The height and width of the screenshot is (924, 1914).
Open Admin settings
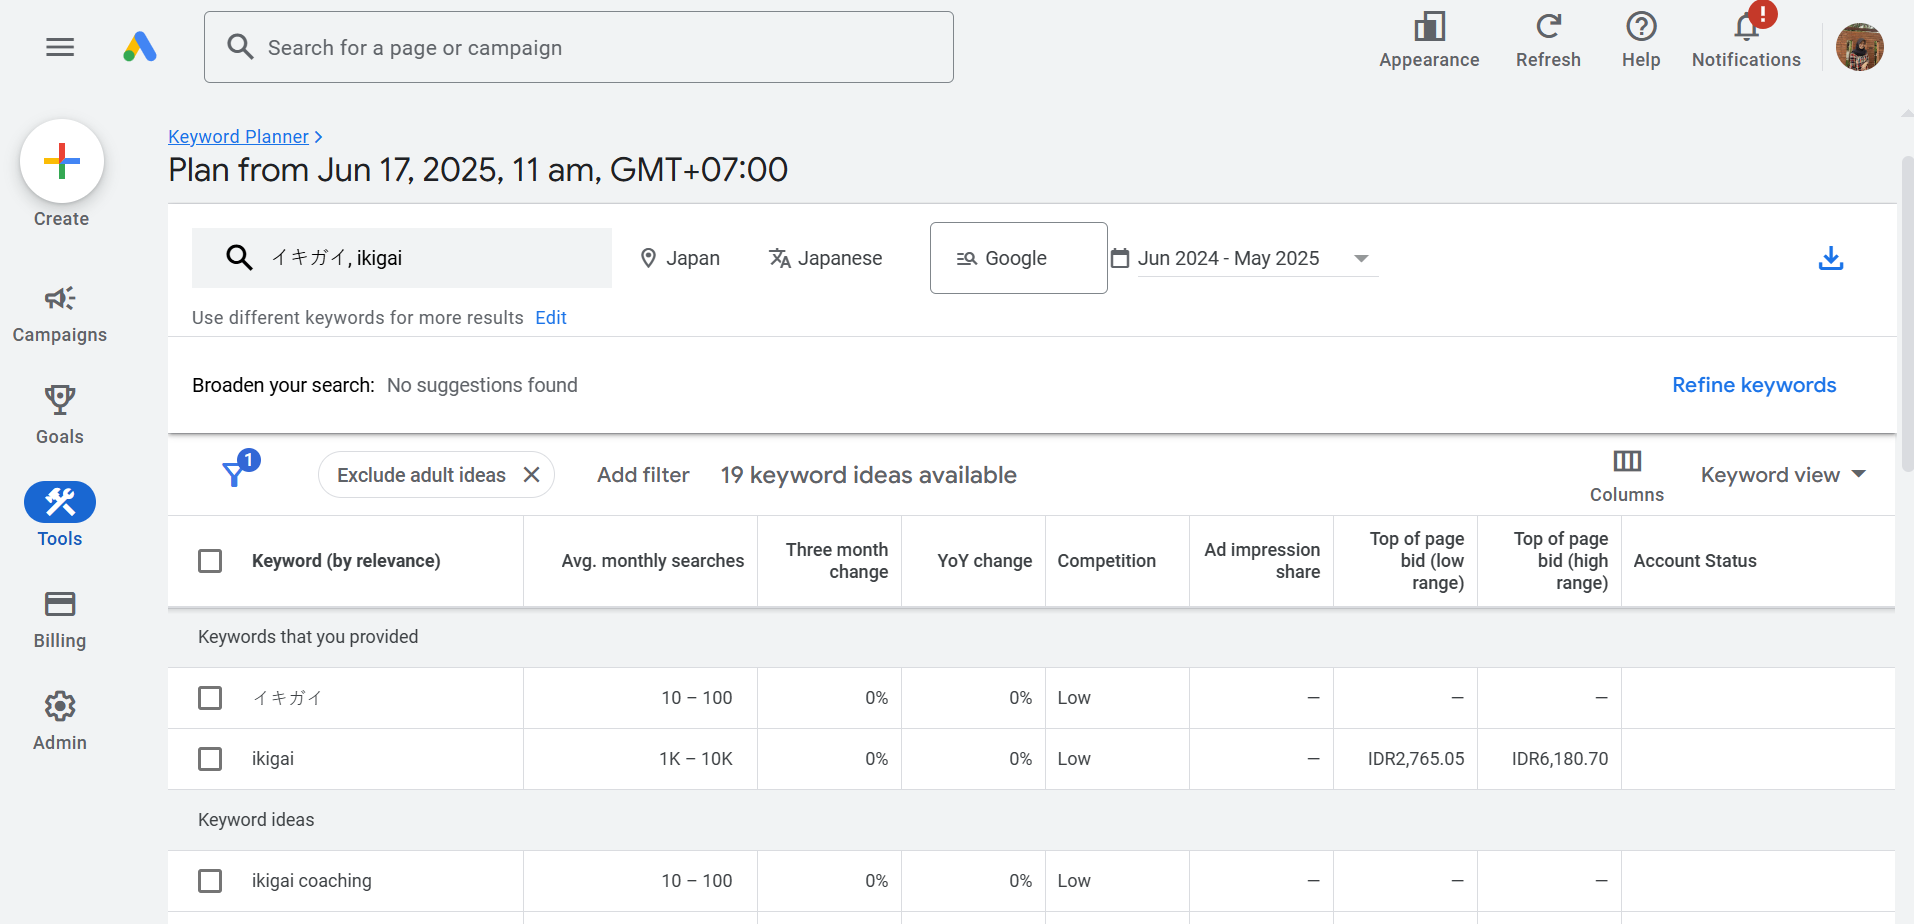[x=60, y=721]
